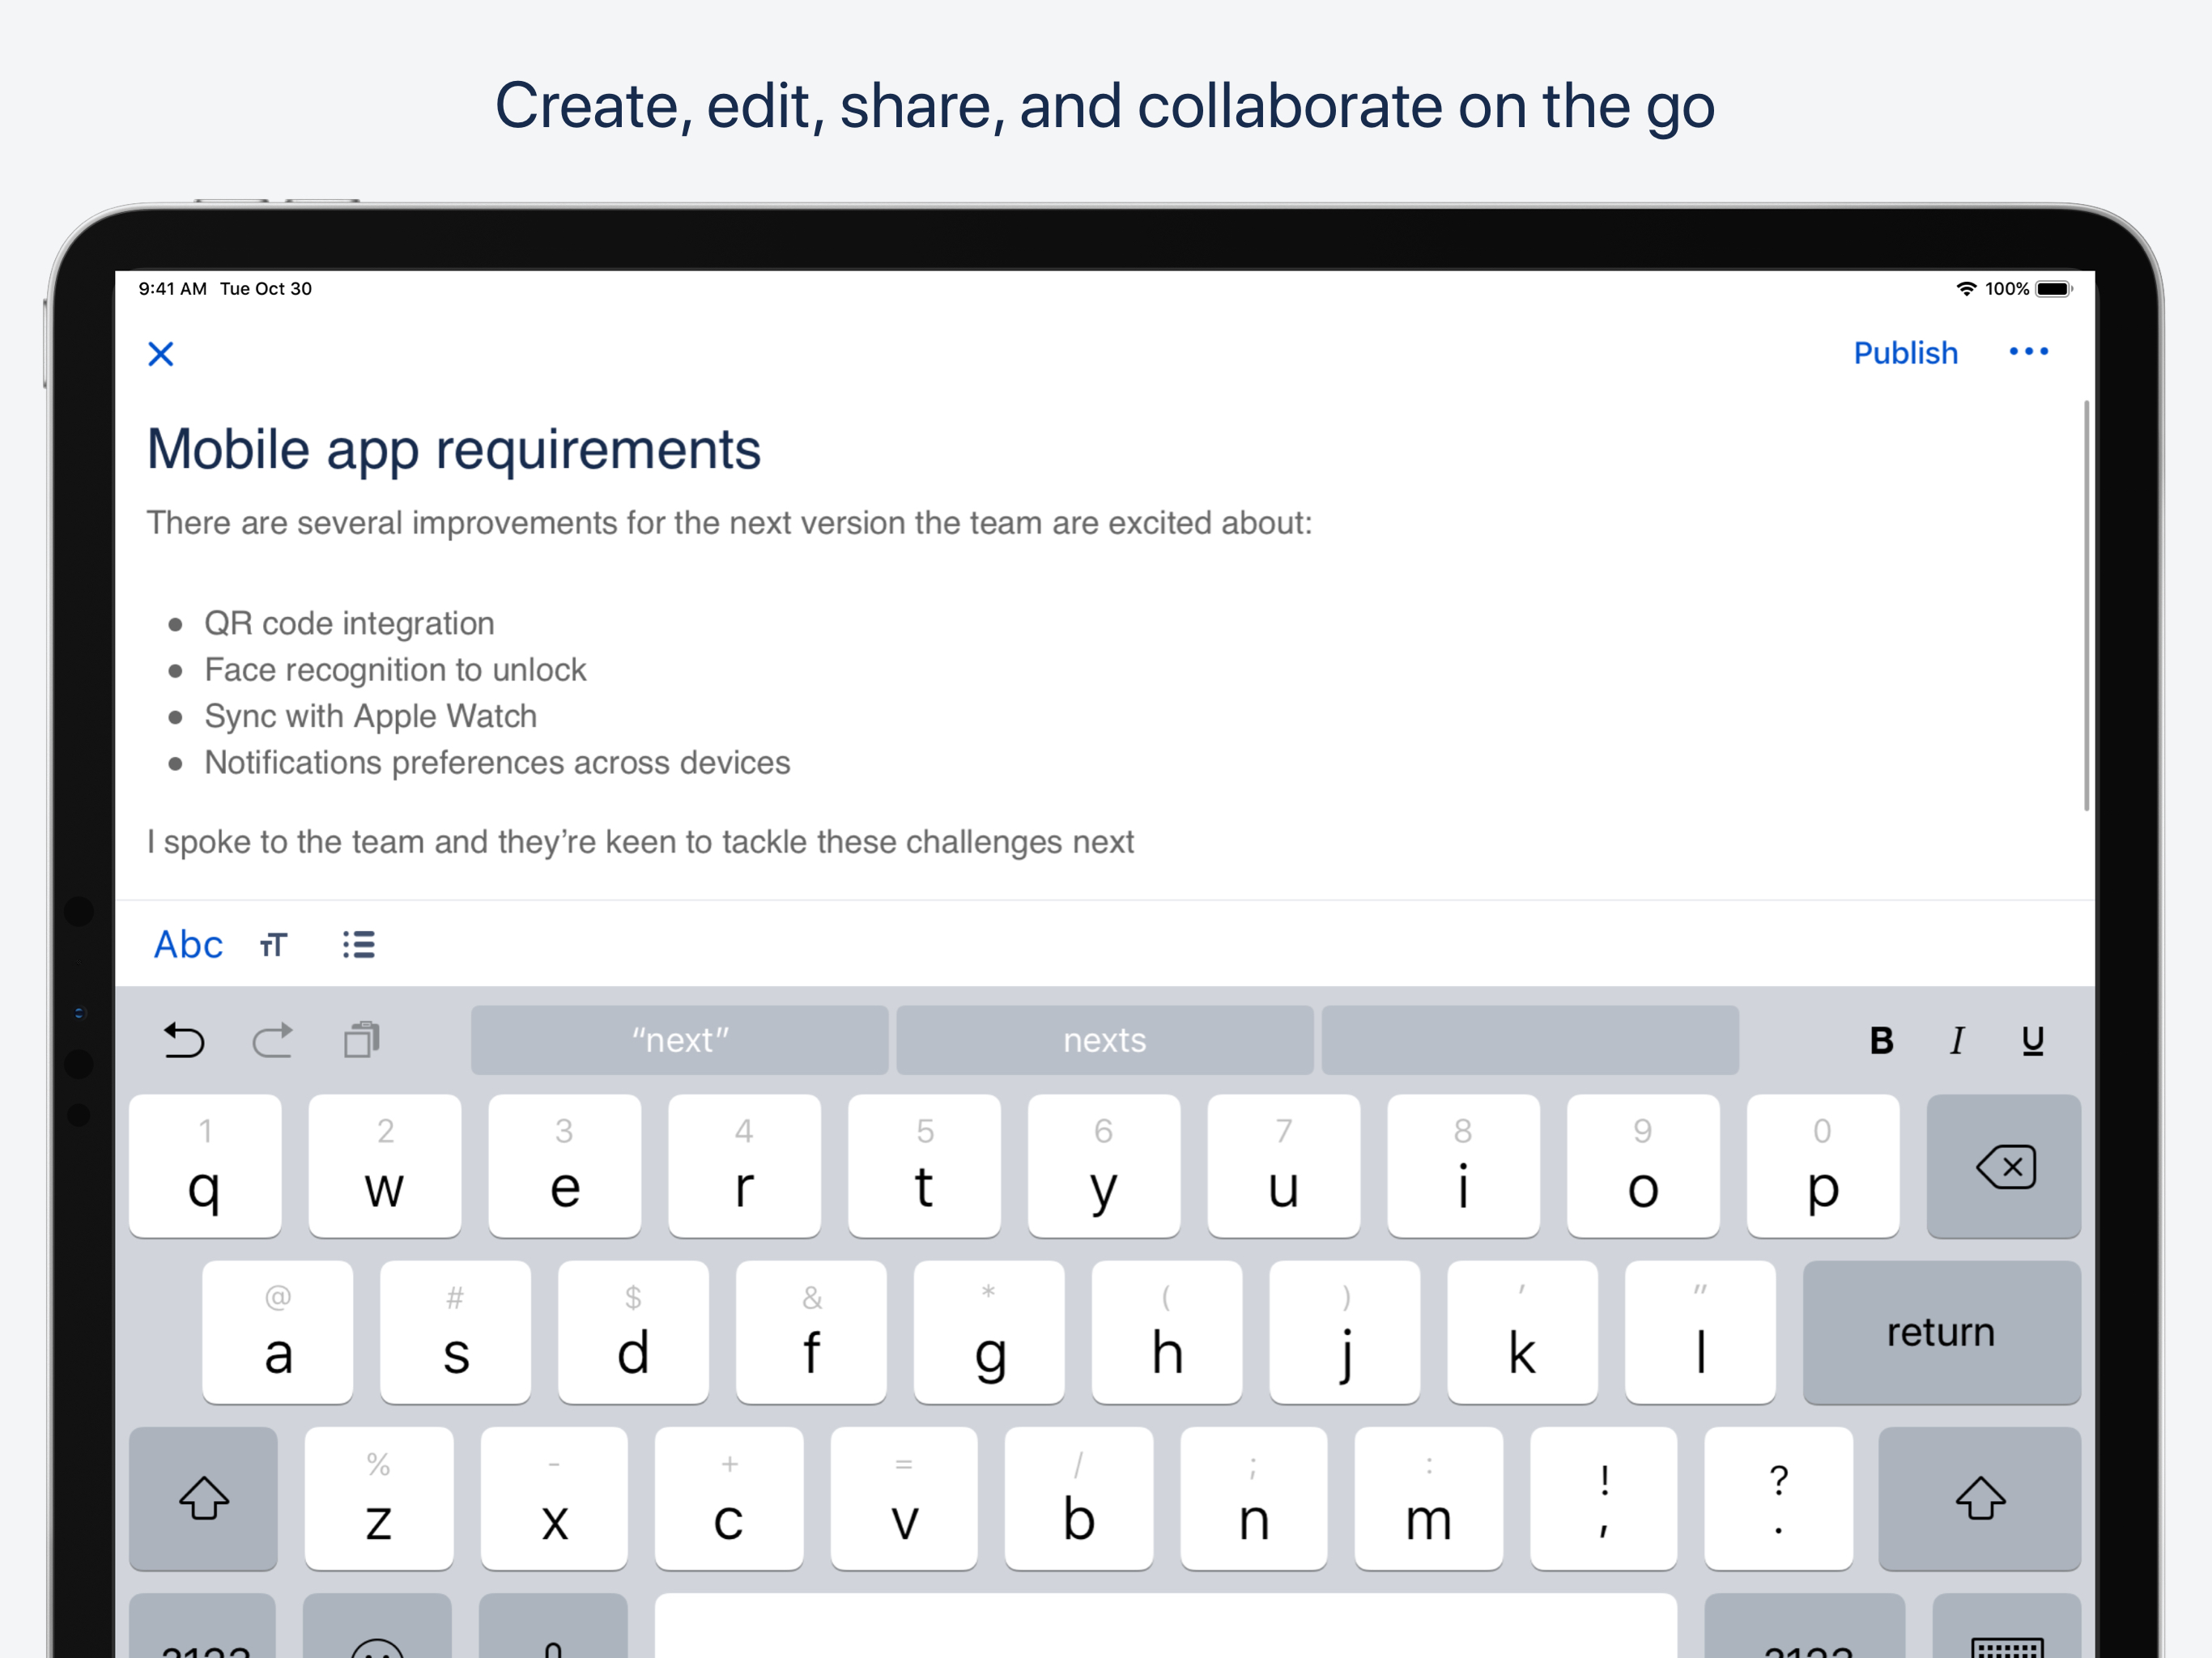Click the document vertical scrollbar

[2086, 605]
